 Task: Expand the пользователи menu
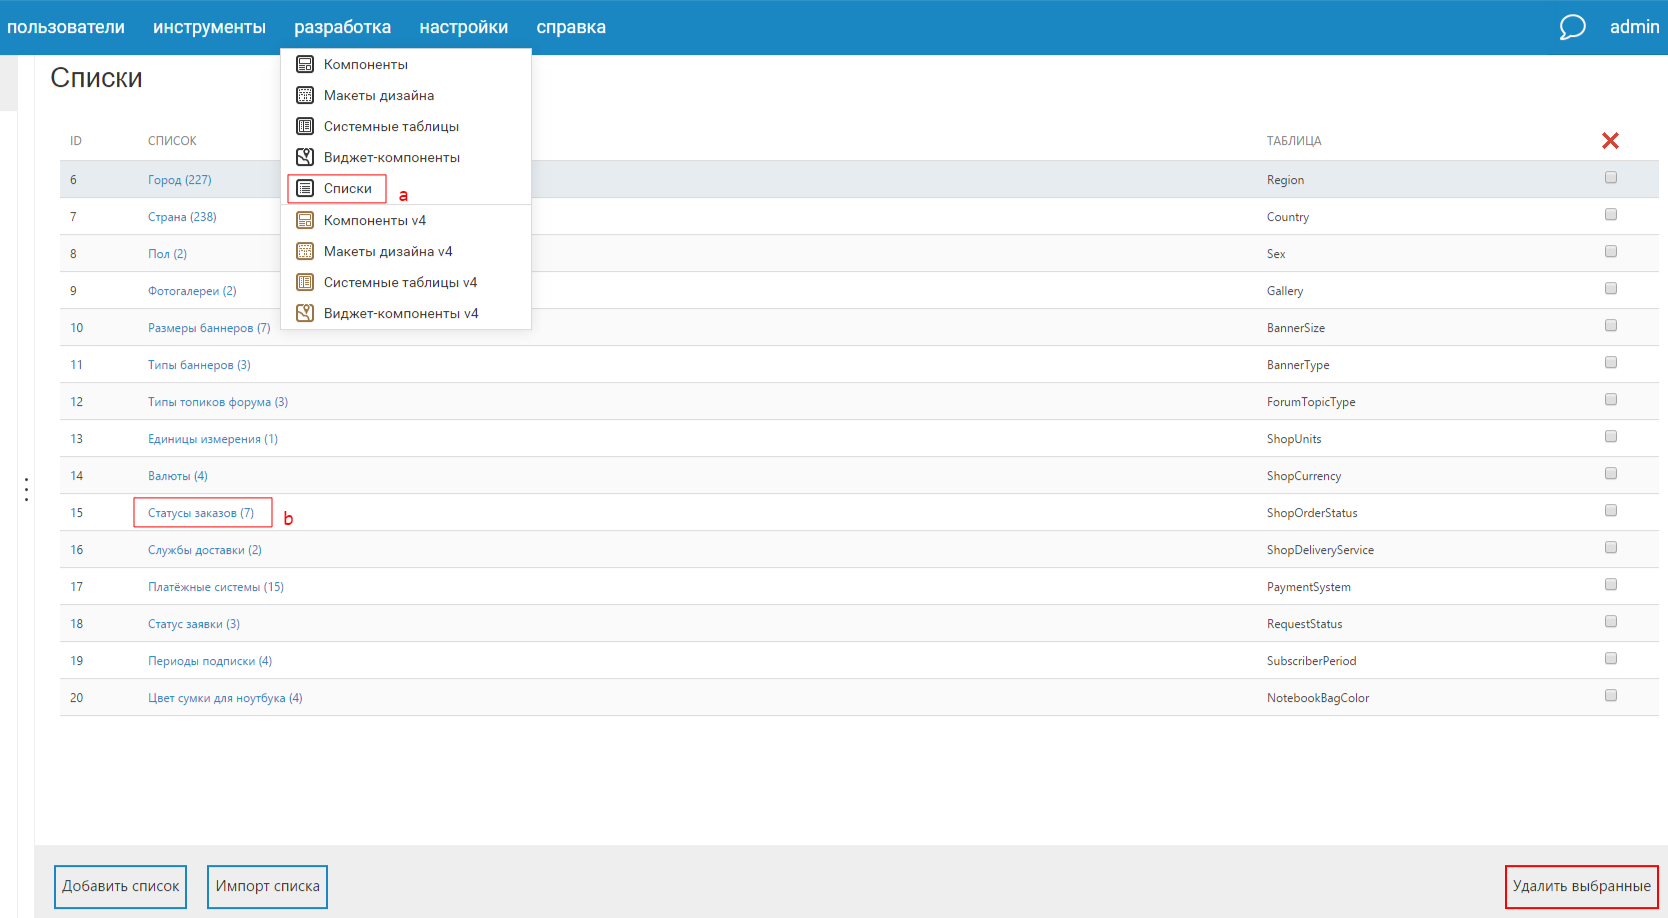point(66,27)
